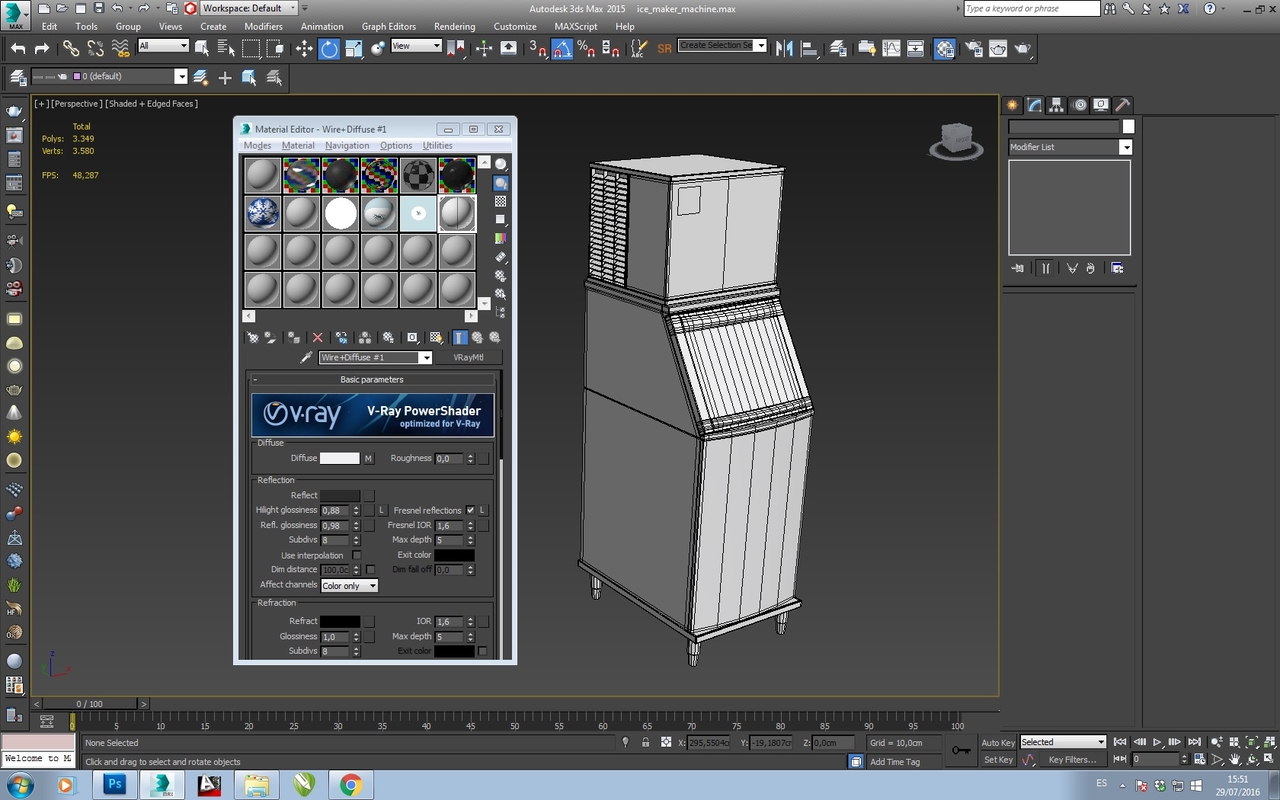Open the Material Editor toolbar icon
This screenshot has height=800, width=1280.
point(944,48)
